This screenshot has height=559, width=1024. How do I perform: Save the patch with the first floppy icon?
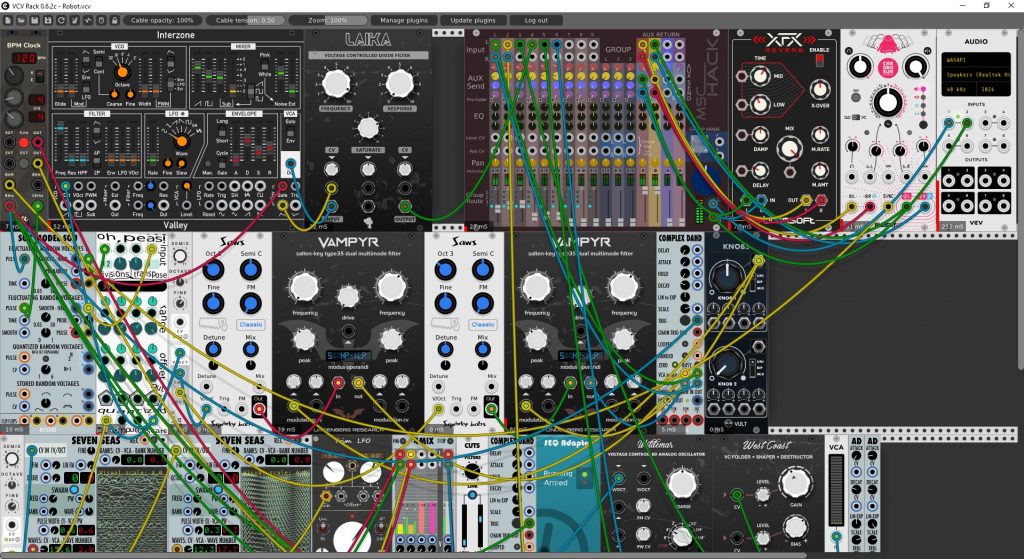click(35, 20)
